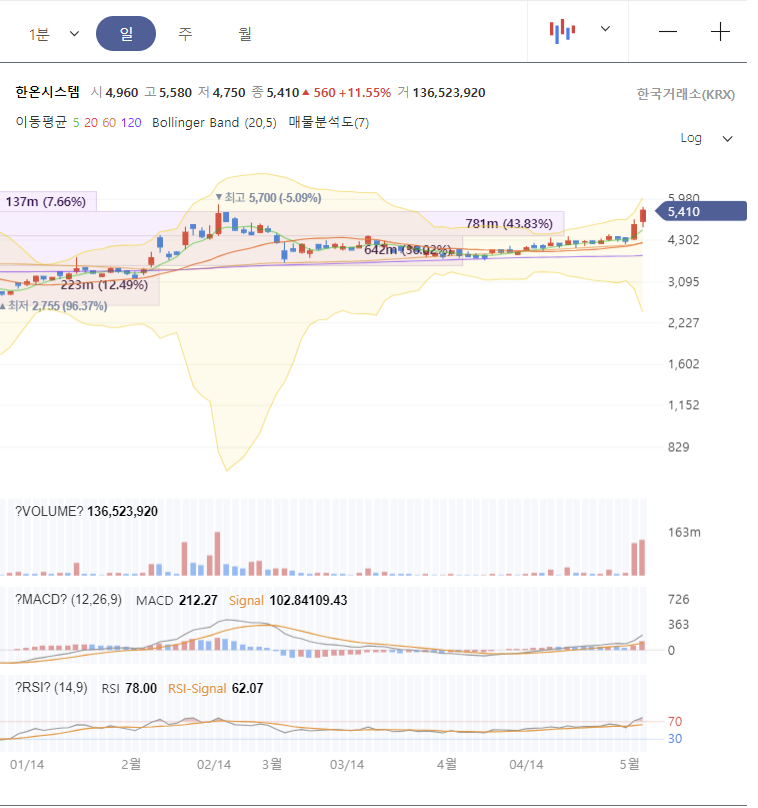The width and height of the screenshot is (758, 808).
Task: Click the MACD value 212.27
Action: click(x=198, y=600)
